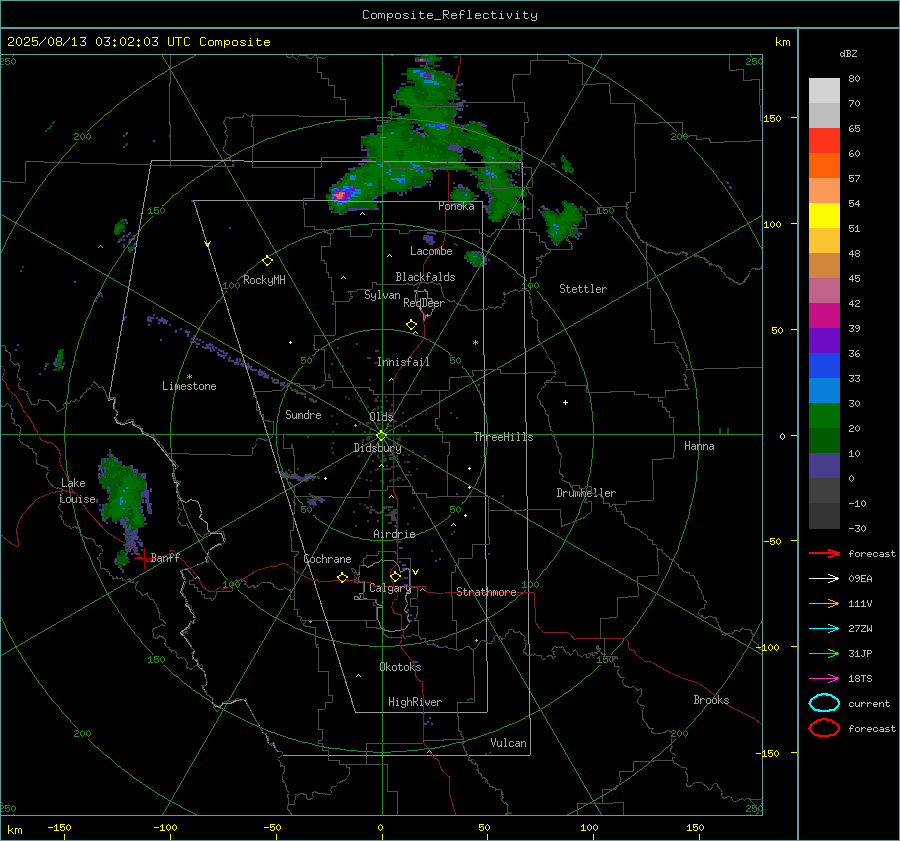Click the orange 111V arrow icon
Image resolution: width=900 pixels, height=841 pixels.
824,603
